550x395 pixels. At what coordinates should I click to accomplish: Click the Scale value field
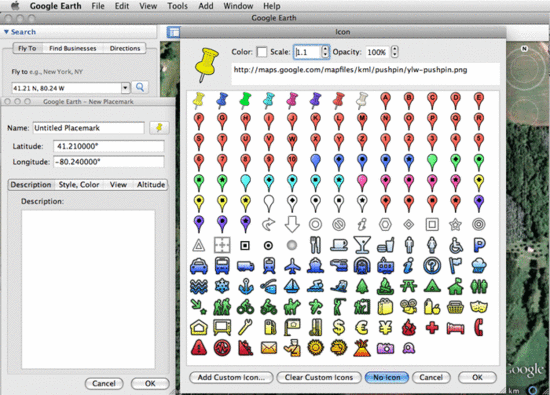coord(308,52)
